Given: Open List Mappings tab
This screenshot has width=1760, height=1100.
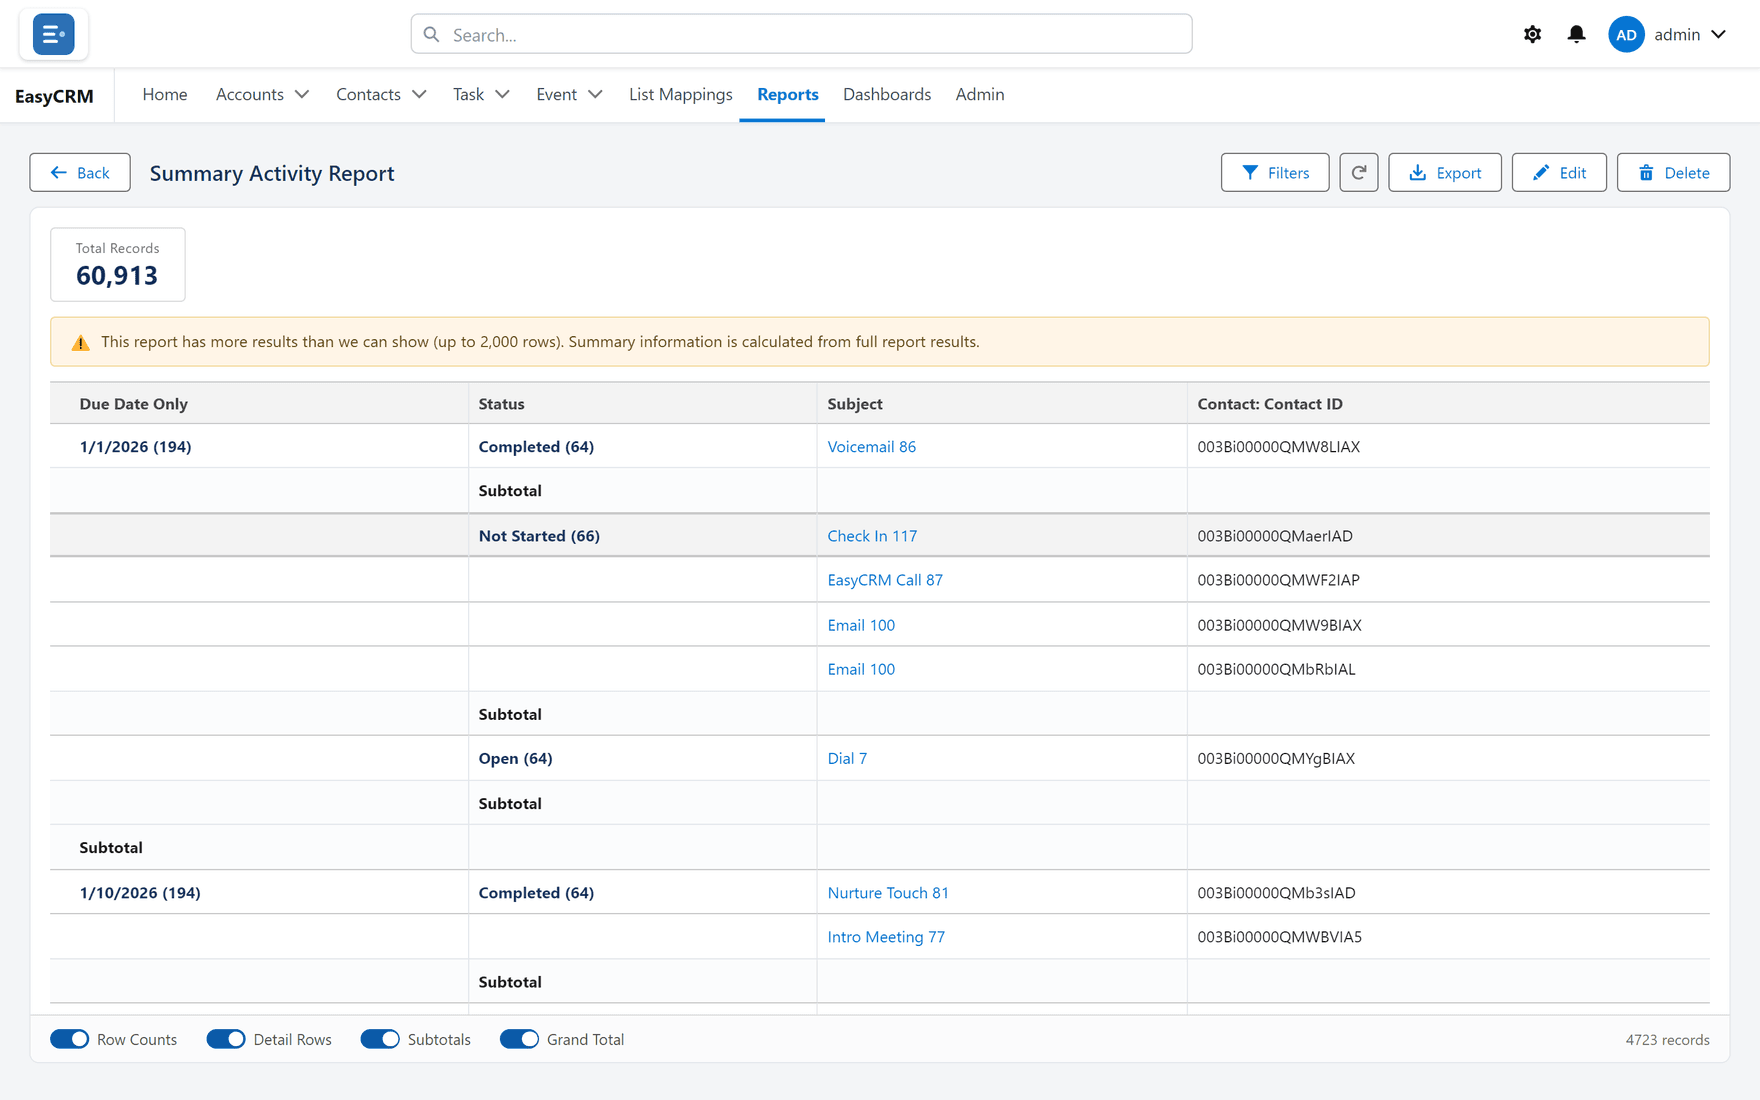Looking at the screenshot, I should pos(681,94).
